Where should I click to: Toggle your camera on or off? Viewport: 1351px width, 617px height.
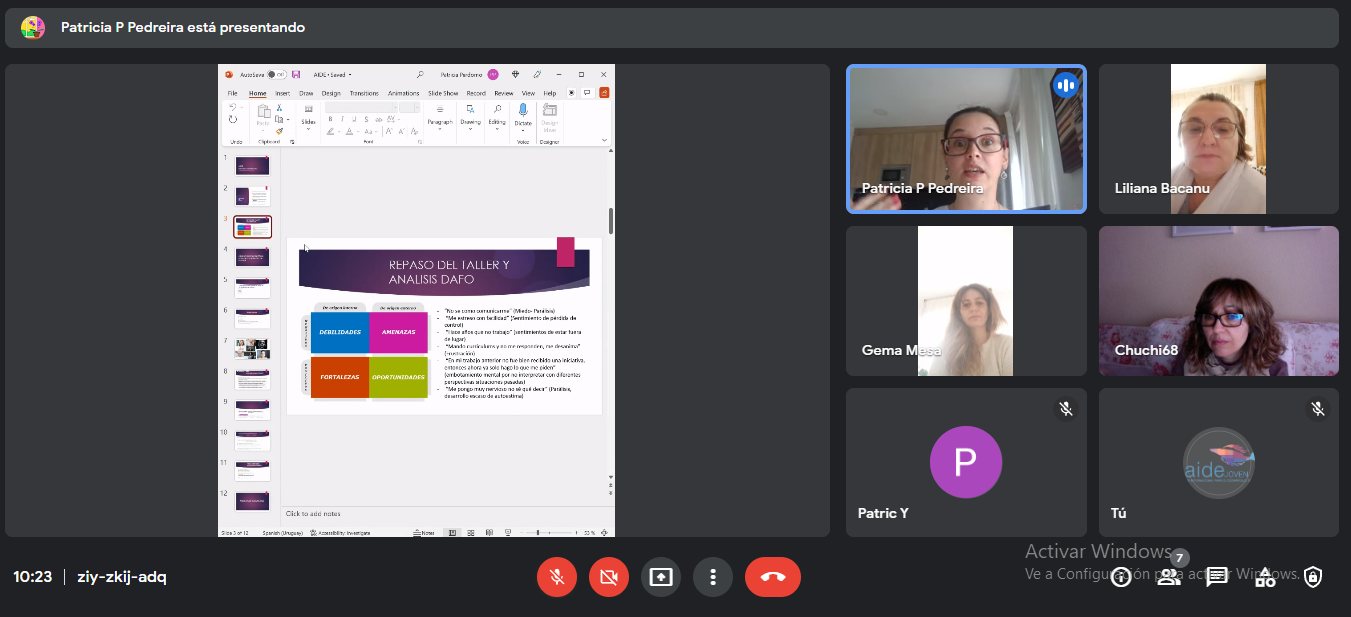[609, 577]
